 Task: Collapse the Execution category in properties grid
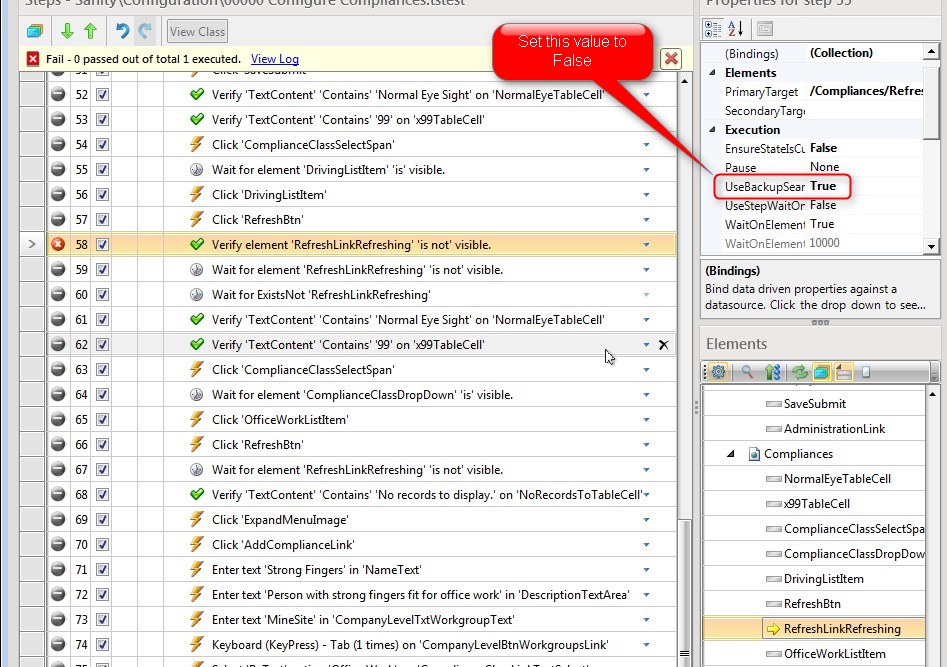712,129
